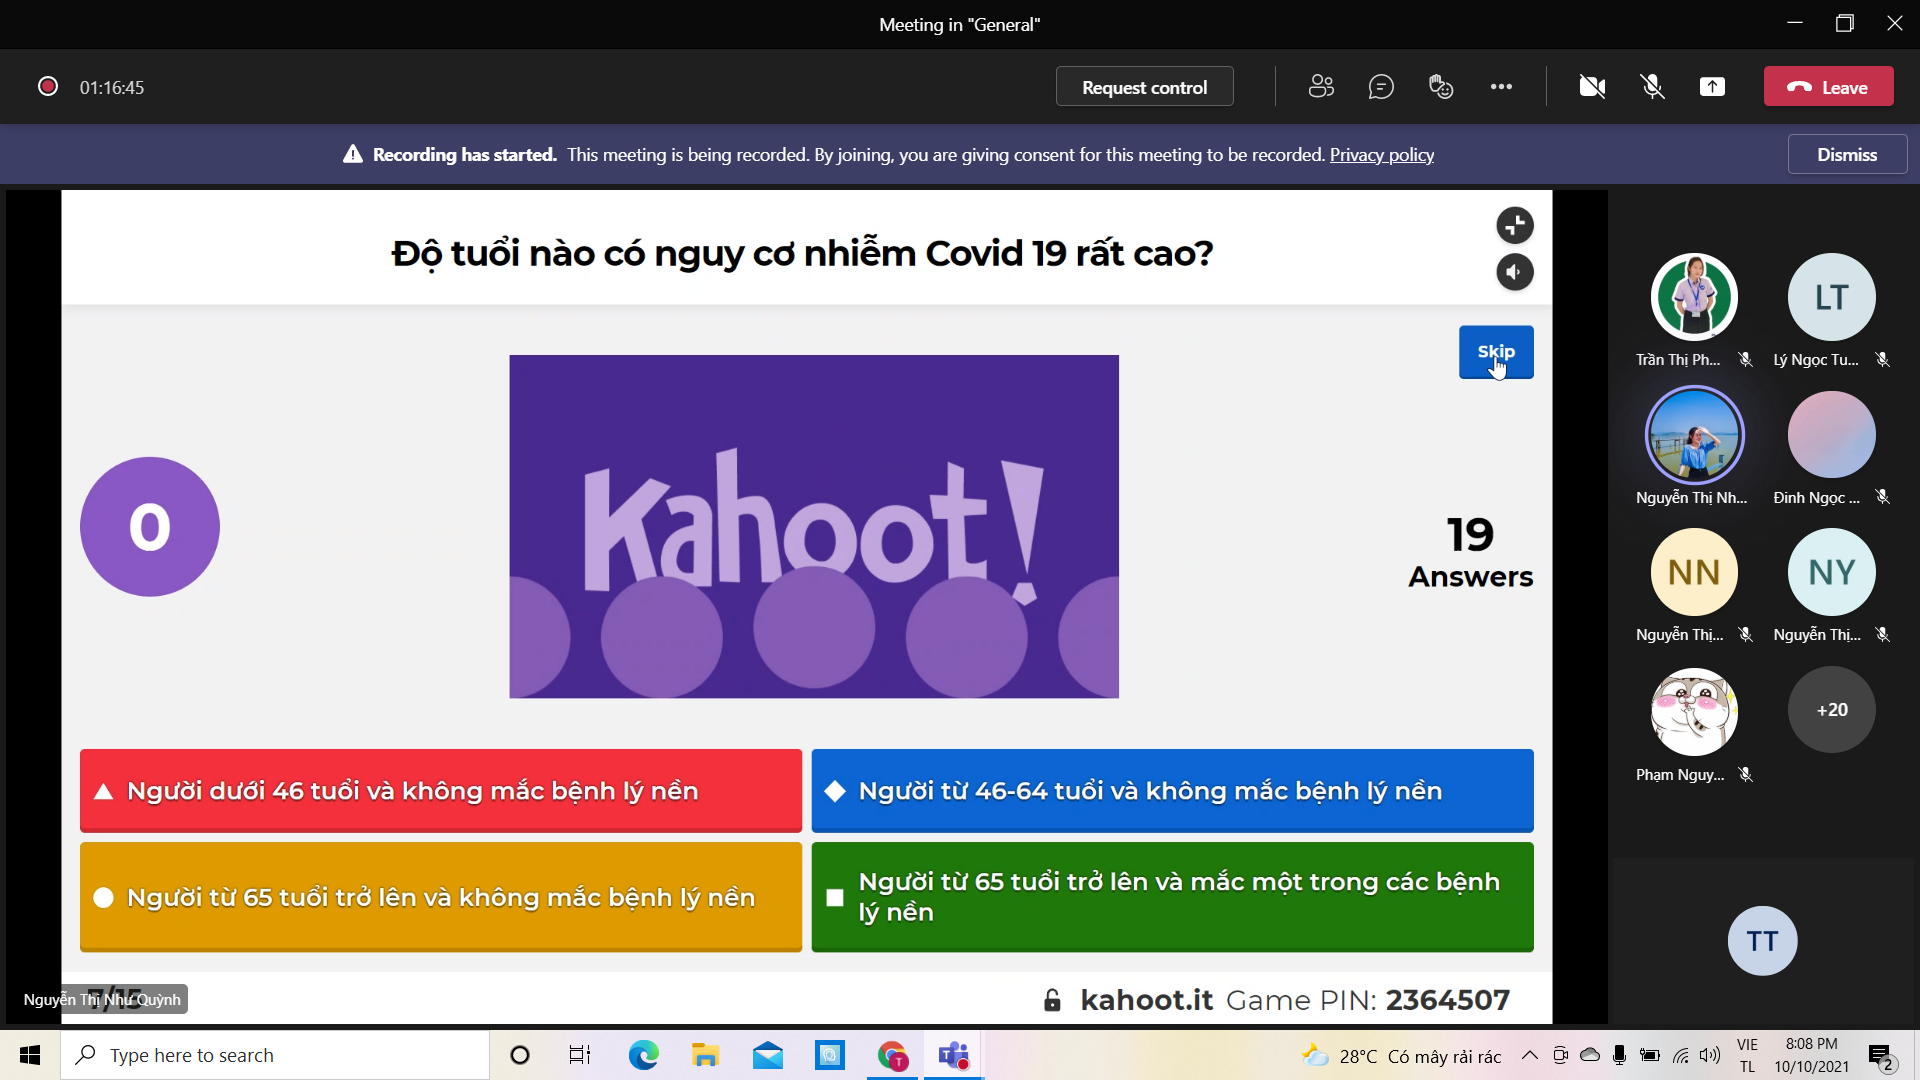The width and height of the screenshot is (1920, 1080).
Task: Click the taskbar search box
Action: click(275, 1055)
